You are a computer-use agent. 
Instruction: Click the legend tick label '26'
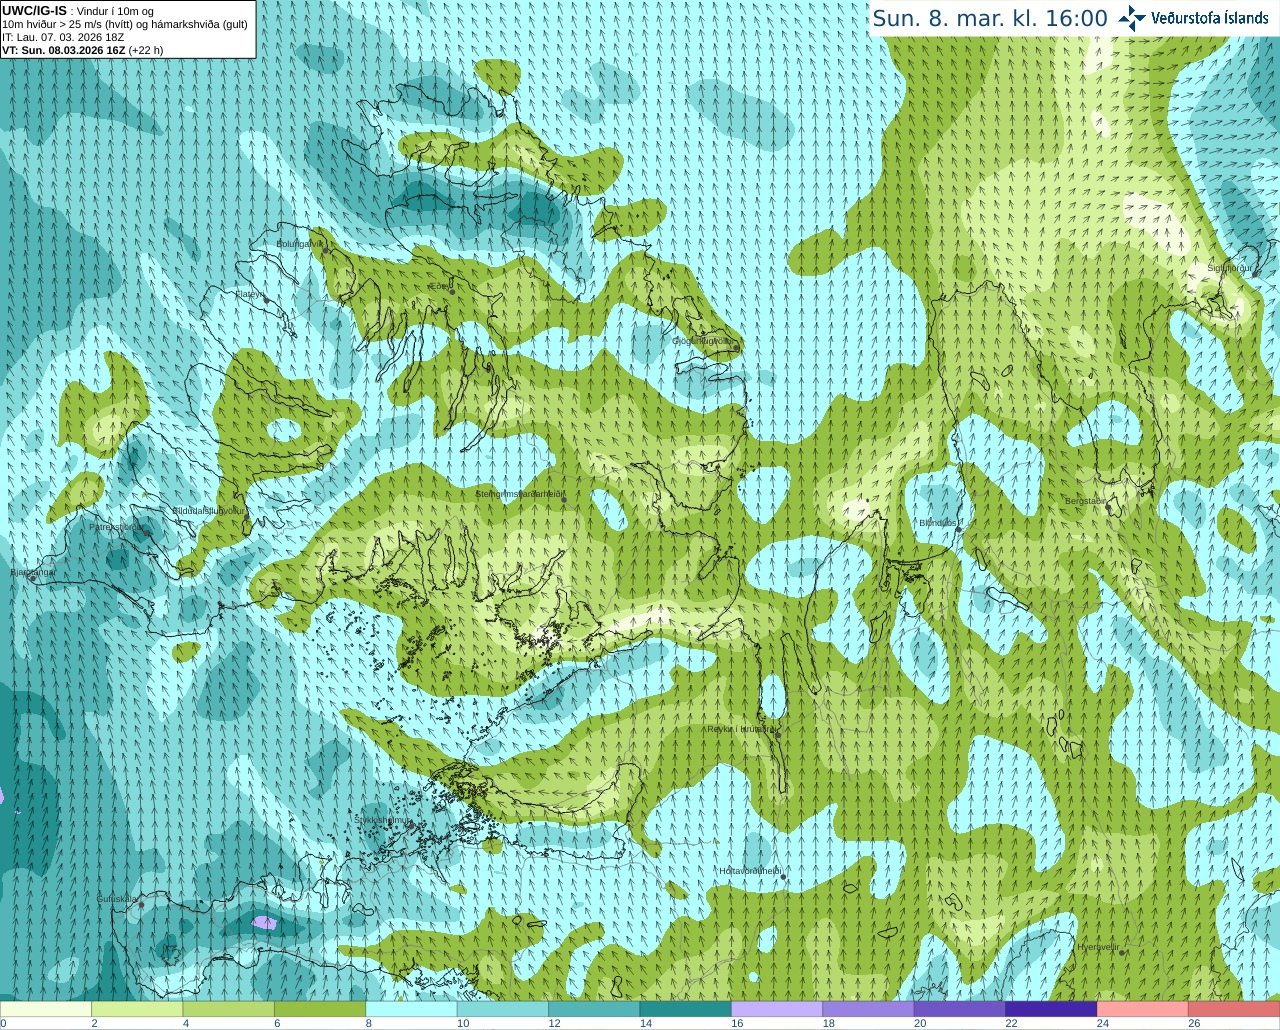[x=1194, y=1023]
